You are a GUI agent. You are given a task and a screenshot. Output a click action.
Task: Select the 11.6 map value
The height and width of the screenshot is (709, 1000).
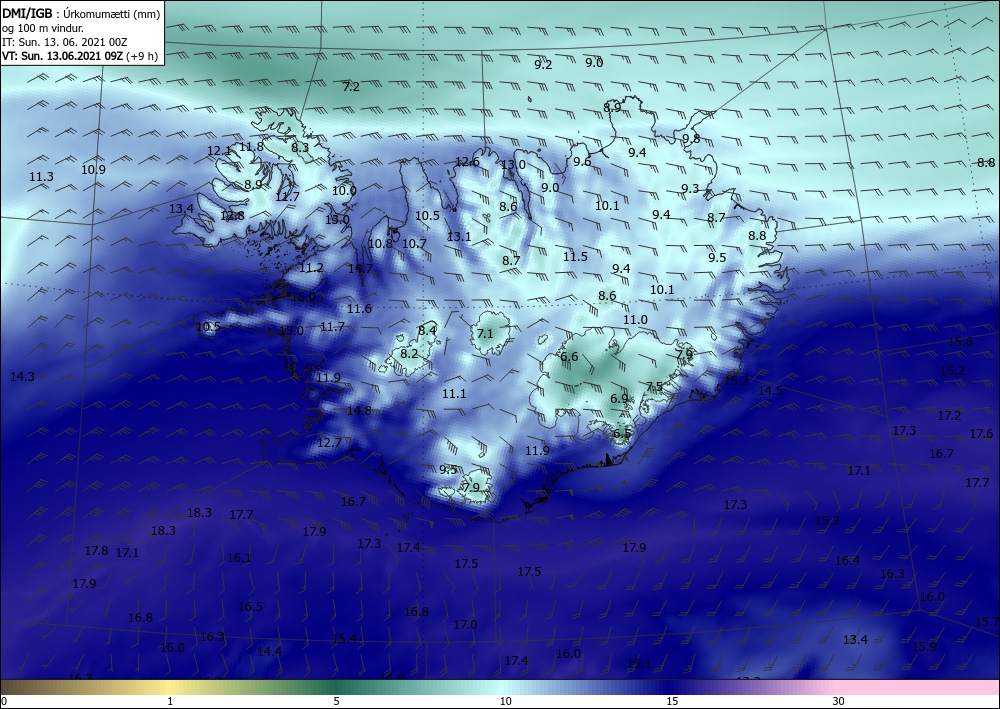click(359, 309)
